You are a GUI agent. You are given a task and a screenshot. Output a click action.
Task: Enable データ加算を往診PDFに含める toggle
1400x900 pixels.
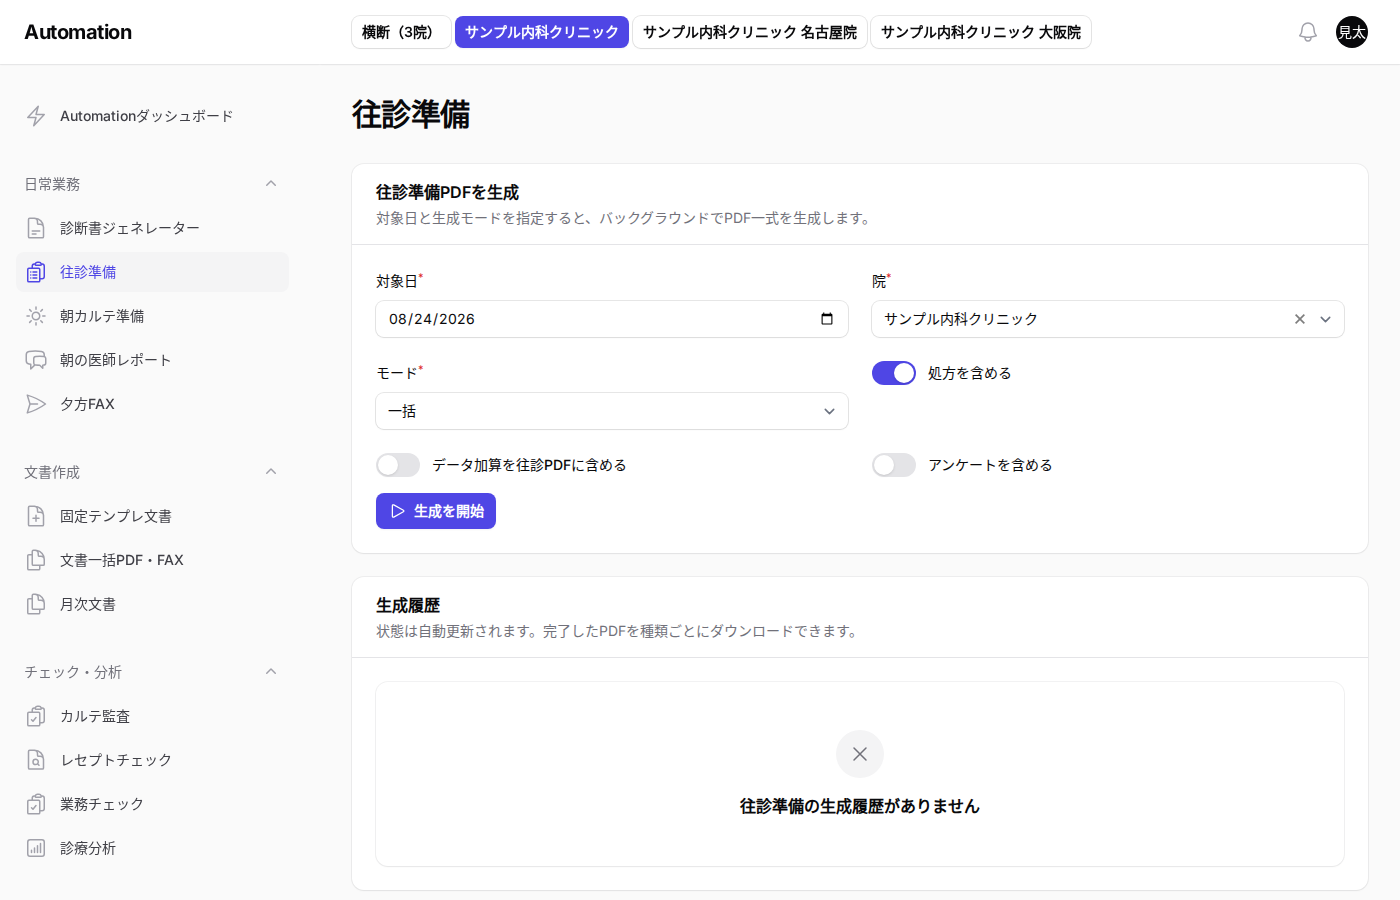coord(398,465)
